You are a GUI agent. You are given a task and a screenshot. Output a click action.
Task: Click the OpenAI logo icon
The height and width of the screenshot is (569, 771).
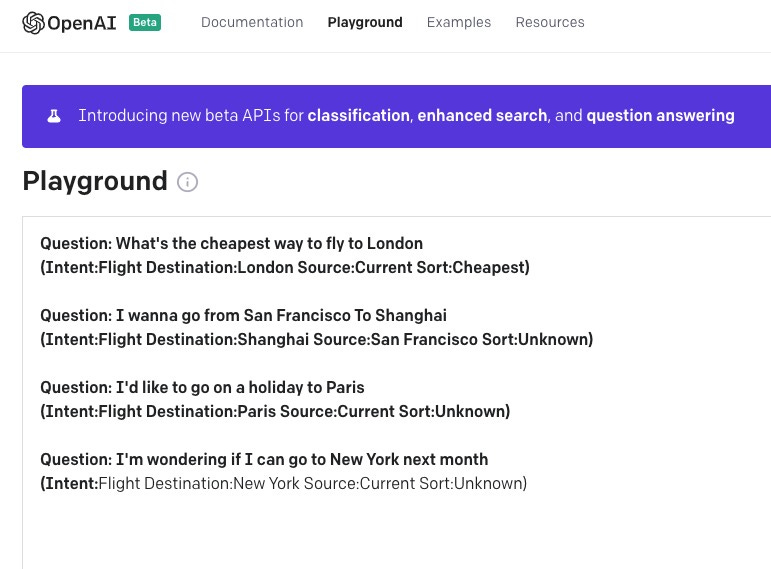click(x=33, y=23)
